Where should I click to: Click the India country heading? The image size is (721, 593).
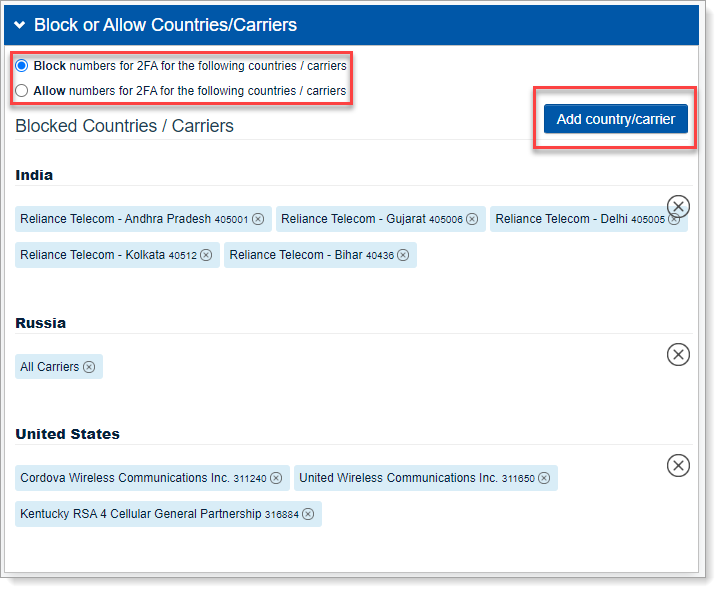pyautogui.click(x=34, y=175)
